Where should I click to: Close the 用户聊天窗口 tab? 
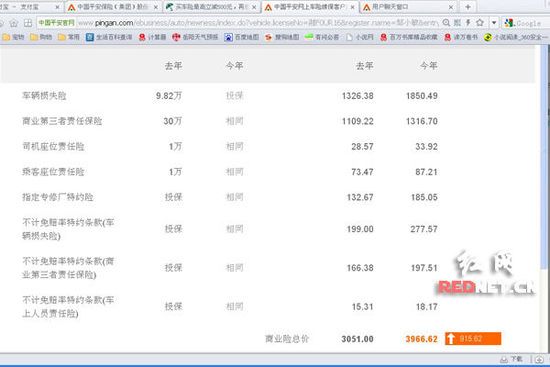[451, 7]
